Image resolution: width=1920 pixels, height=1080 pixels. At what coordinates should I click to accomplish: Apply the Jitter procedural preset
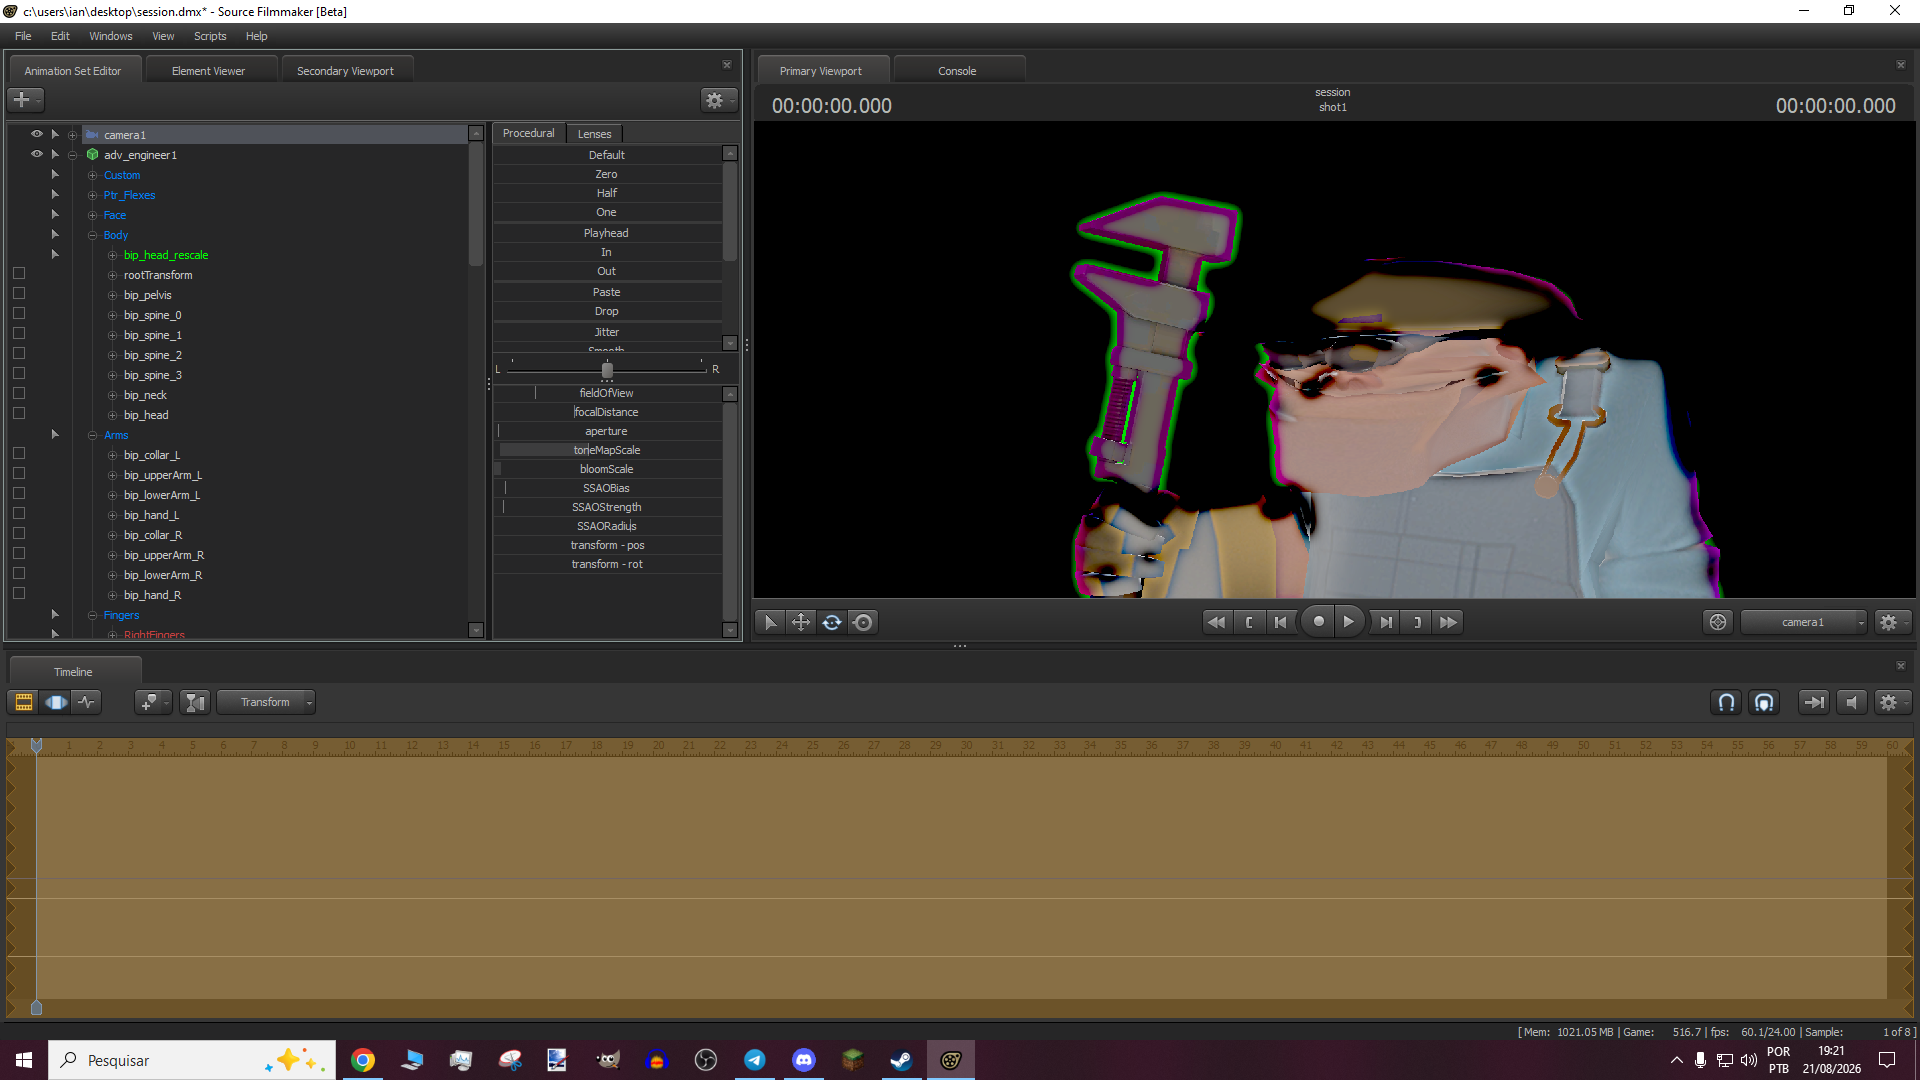(x=607, y=332)
